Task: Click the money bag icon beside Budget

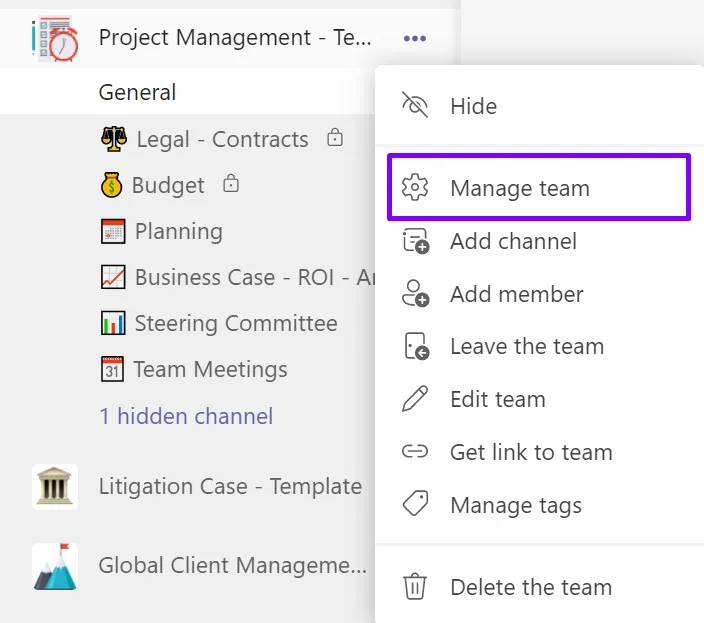Action: [x=111, y=185]
